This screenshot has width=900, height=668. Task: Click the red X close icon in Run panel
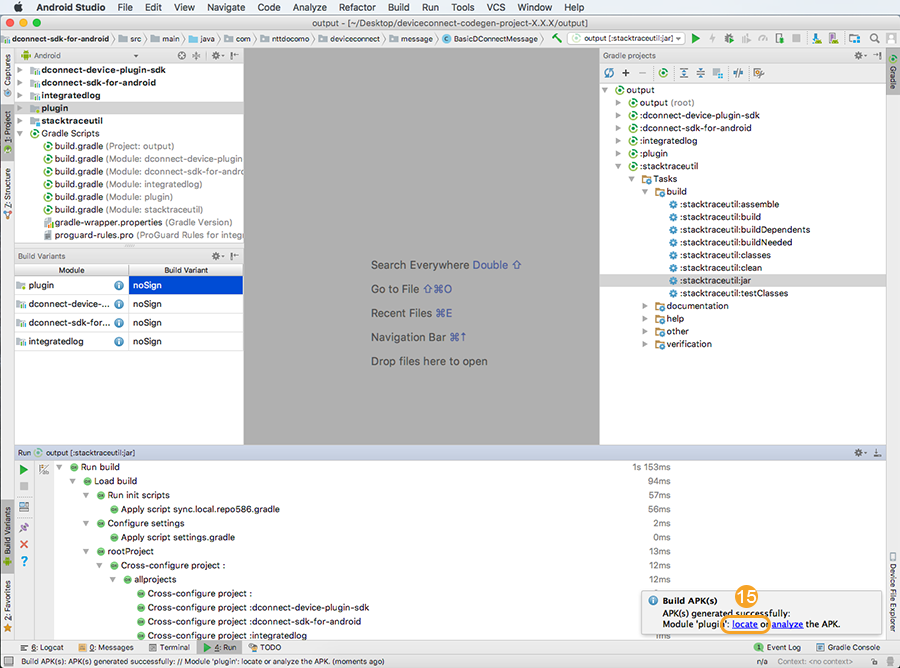pos(24,544)
